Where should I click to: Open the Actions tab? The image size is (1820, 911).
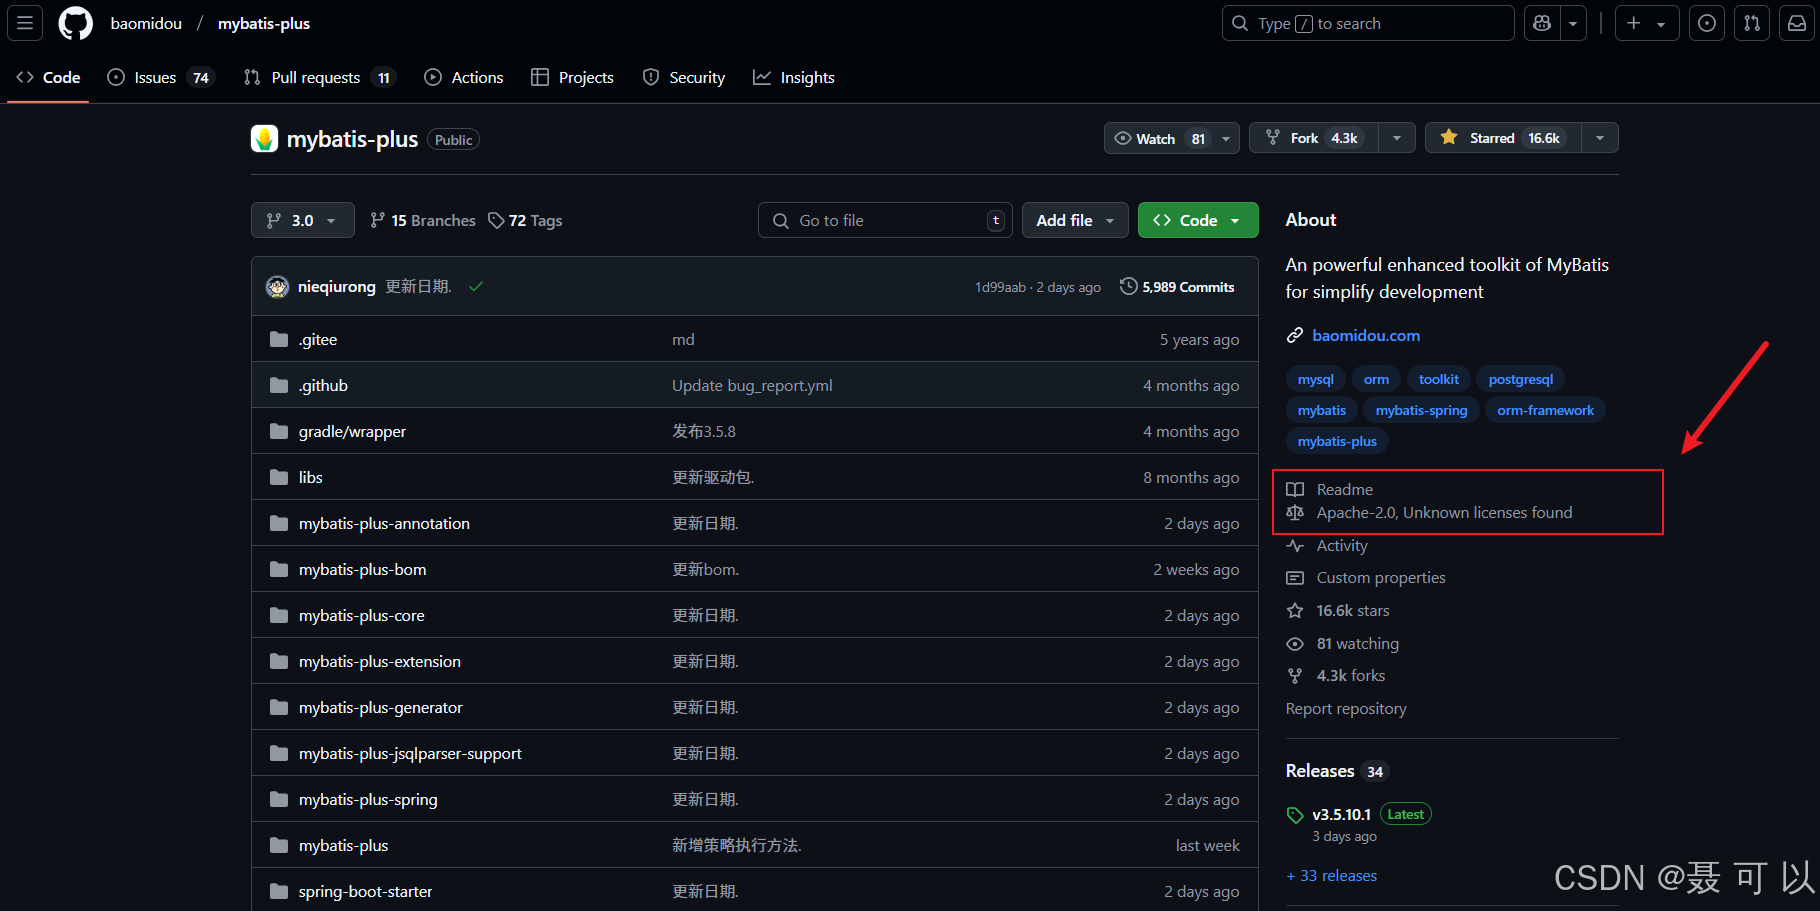464,77
